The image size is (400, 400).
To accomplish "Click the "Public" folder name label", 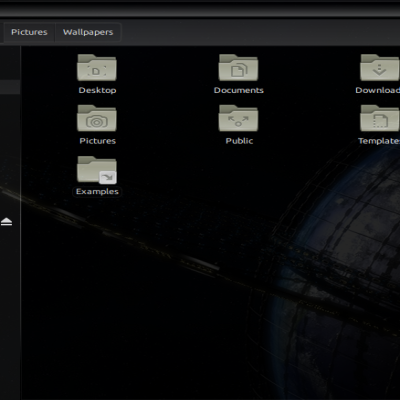I will click(239, 141).
